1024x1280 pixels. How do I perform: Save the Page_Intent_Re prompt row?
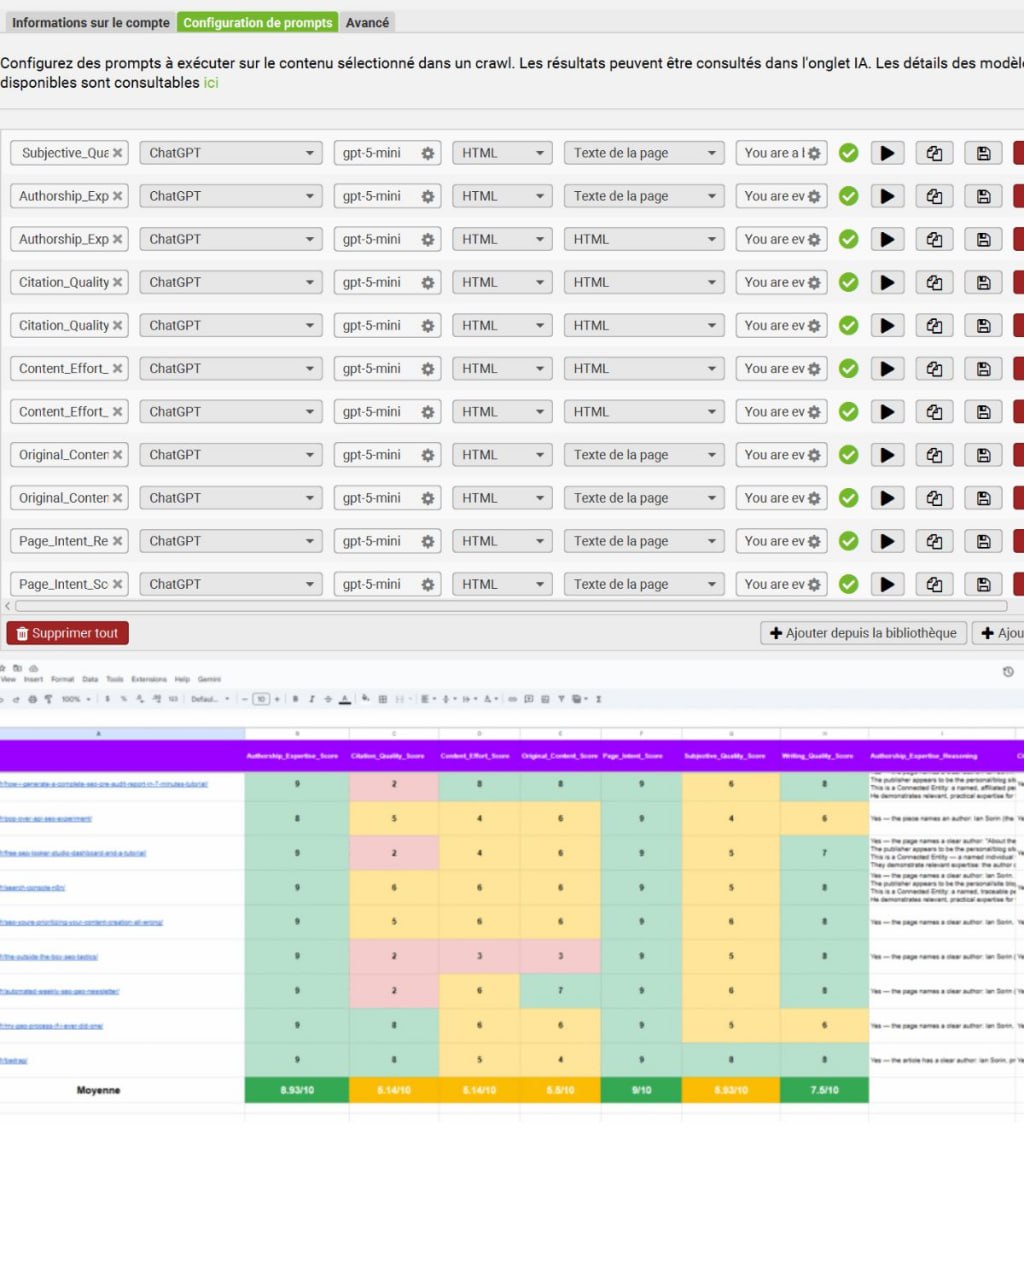click(x=983, y=541)
